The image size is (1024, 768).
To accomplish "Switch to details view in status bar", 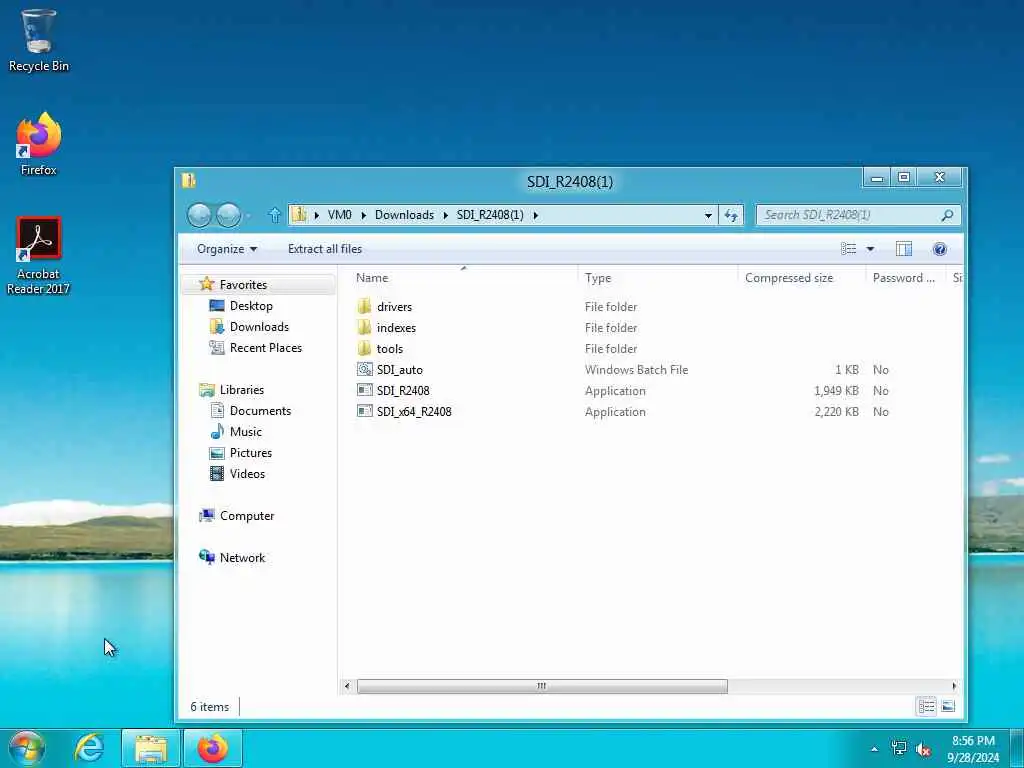I will (926, 707).
